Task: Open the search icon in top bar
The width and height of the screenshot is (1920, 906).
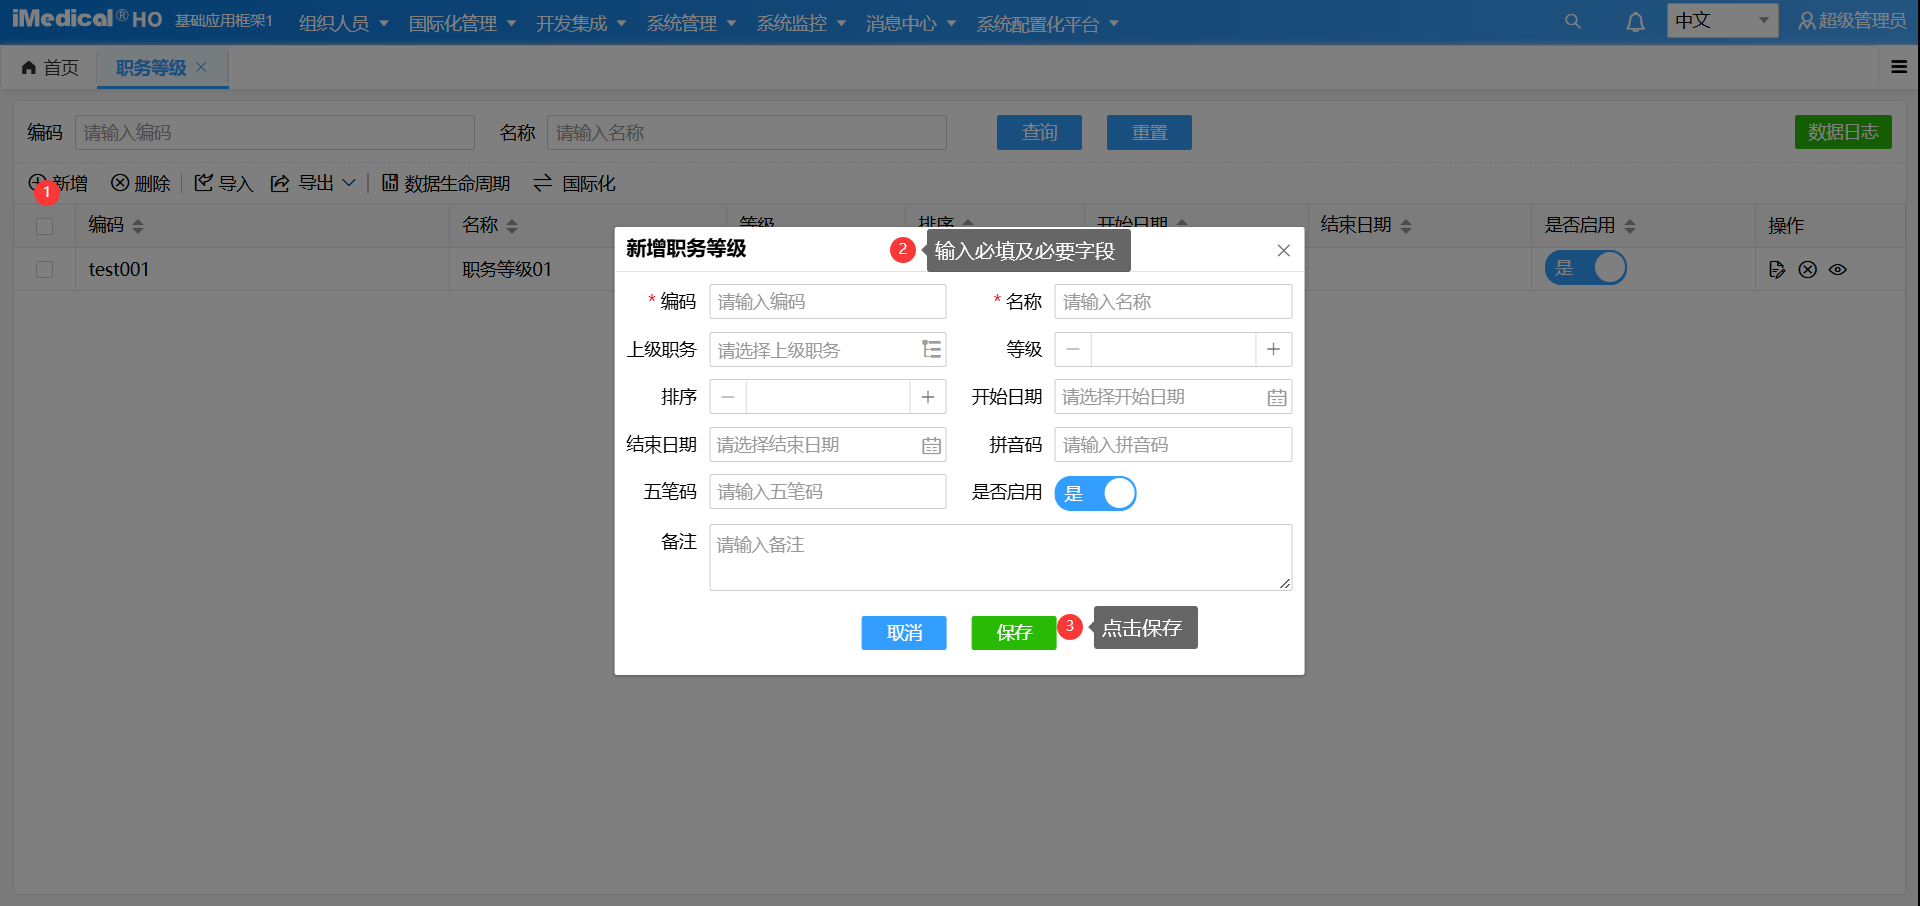Action: click(1573, 21)
